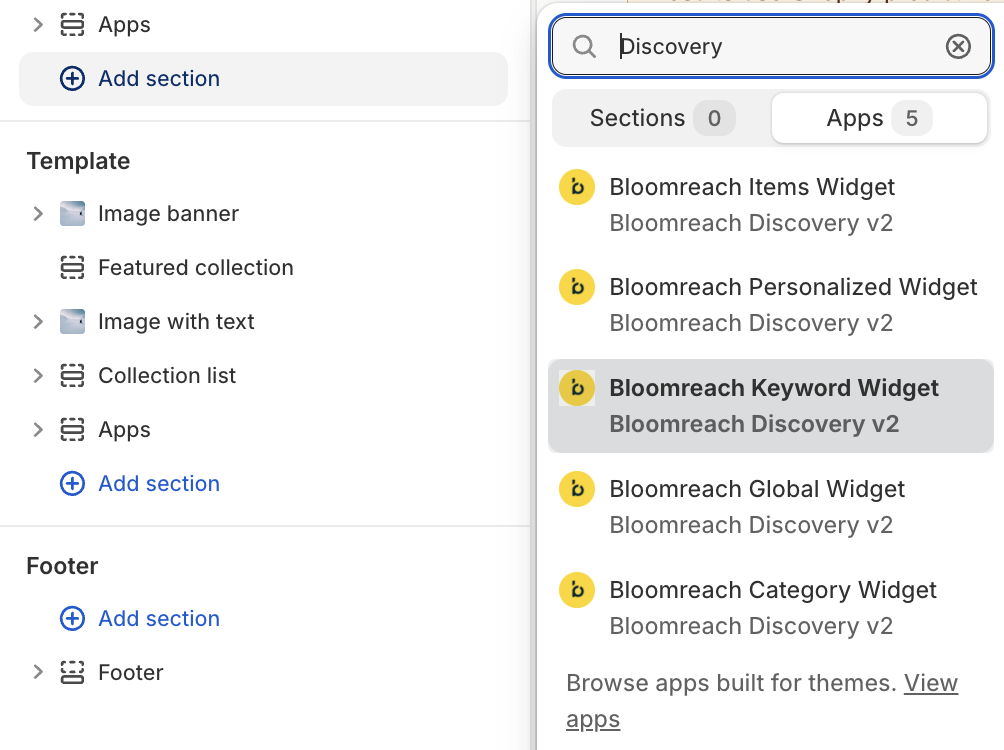Select the Collection list row
This screenshot has height=750, width=1004.
tap(263, 375)
